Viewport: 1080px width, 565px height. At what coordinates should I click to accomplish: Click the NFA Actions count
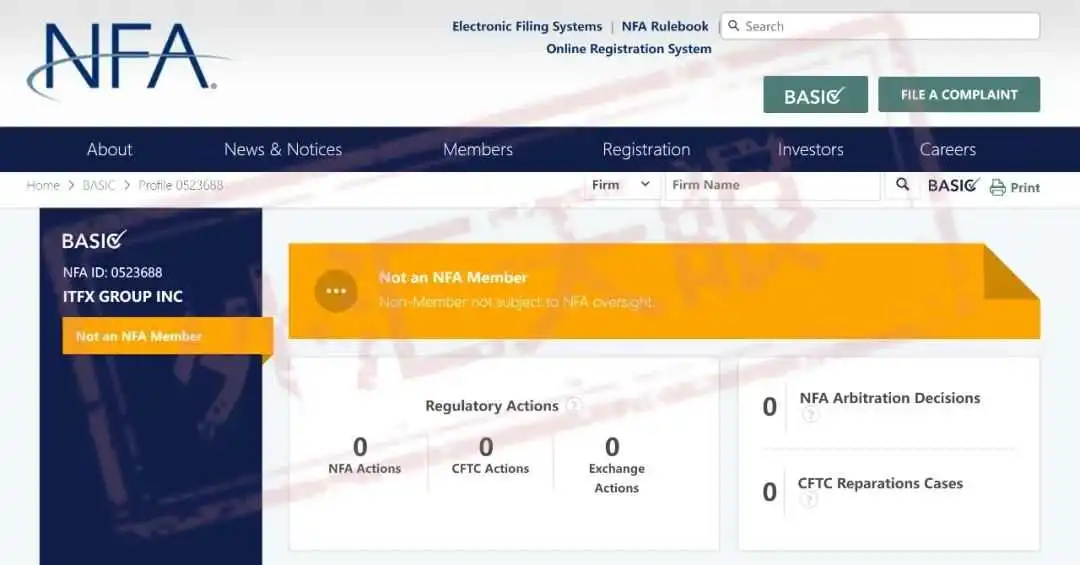click(x=360, y=447)
